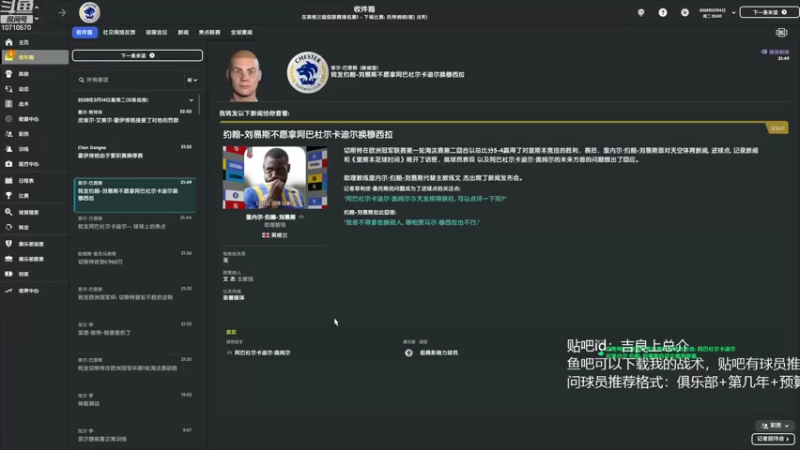The height and width of the screenshot is (450, 800).
Task: Open the club vision briefcase icon
Action: pyautogui.click(x=9, y=259)
